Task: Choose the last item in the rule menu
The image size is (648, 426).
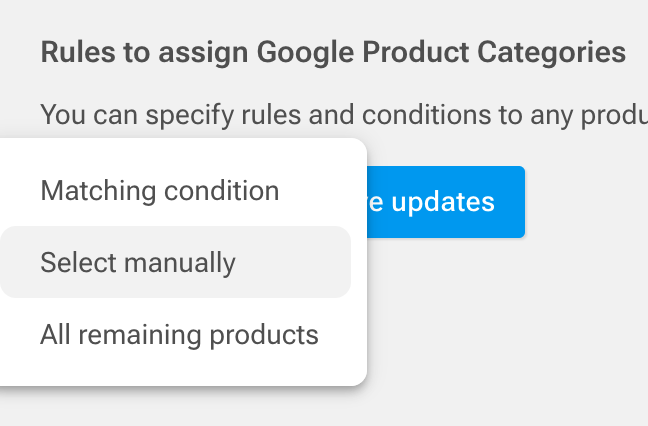Action: 179,334
